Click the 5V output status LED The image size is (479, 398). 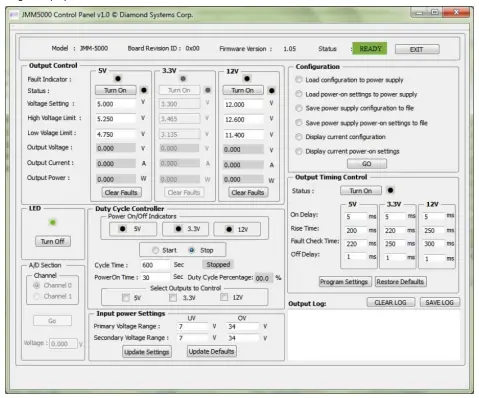pos(144,90)
